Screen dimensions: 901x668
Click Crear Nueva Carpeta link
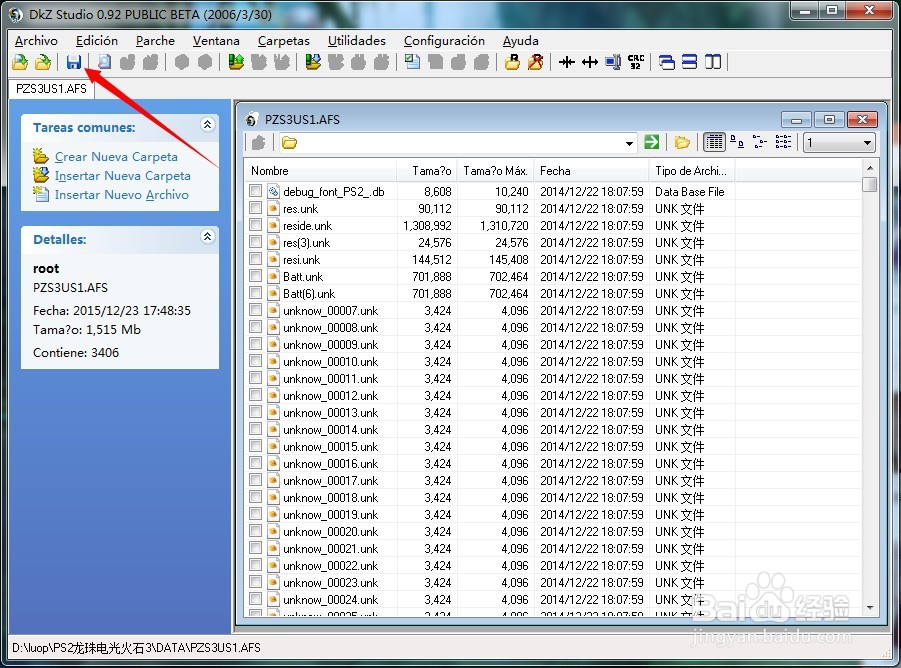pos(116,157)
